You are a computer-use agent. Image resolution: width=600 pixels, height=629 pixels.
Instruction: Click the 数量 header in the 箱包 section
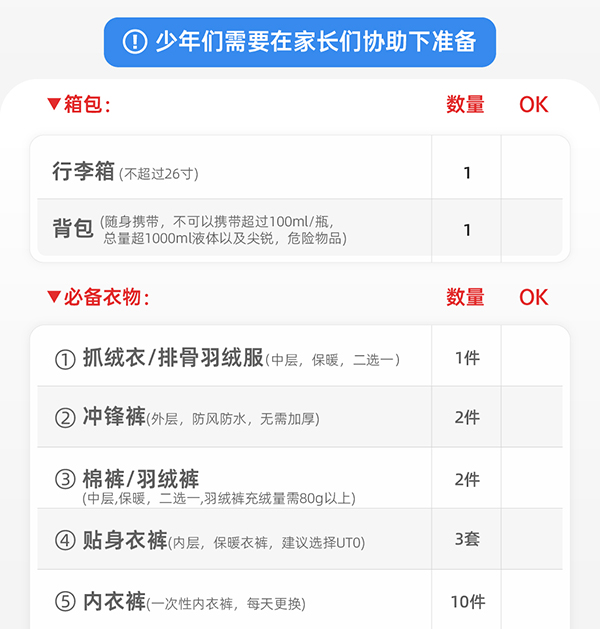tap(465, 104)
